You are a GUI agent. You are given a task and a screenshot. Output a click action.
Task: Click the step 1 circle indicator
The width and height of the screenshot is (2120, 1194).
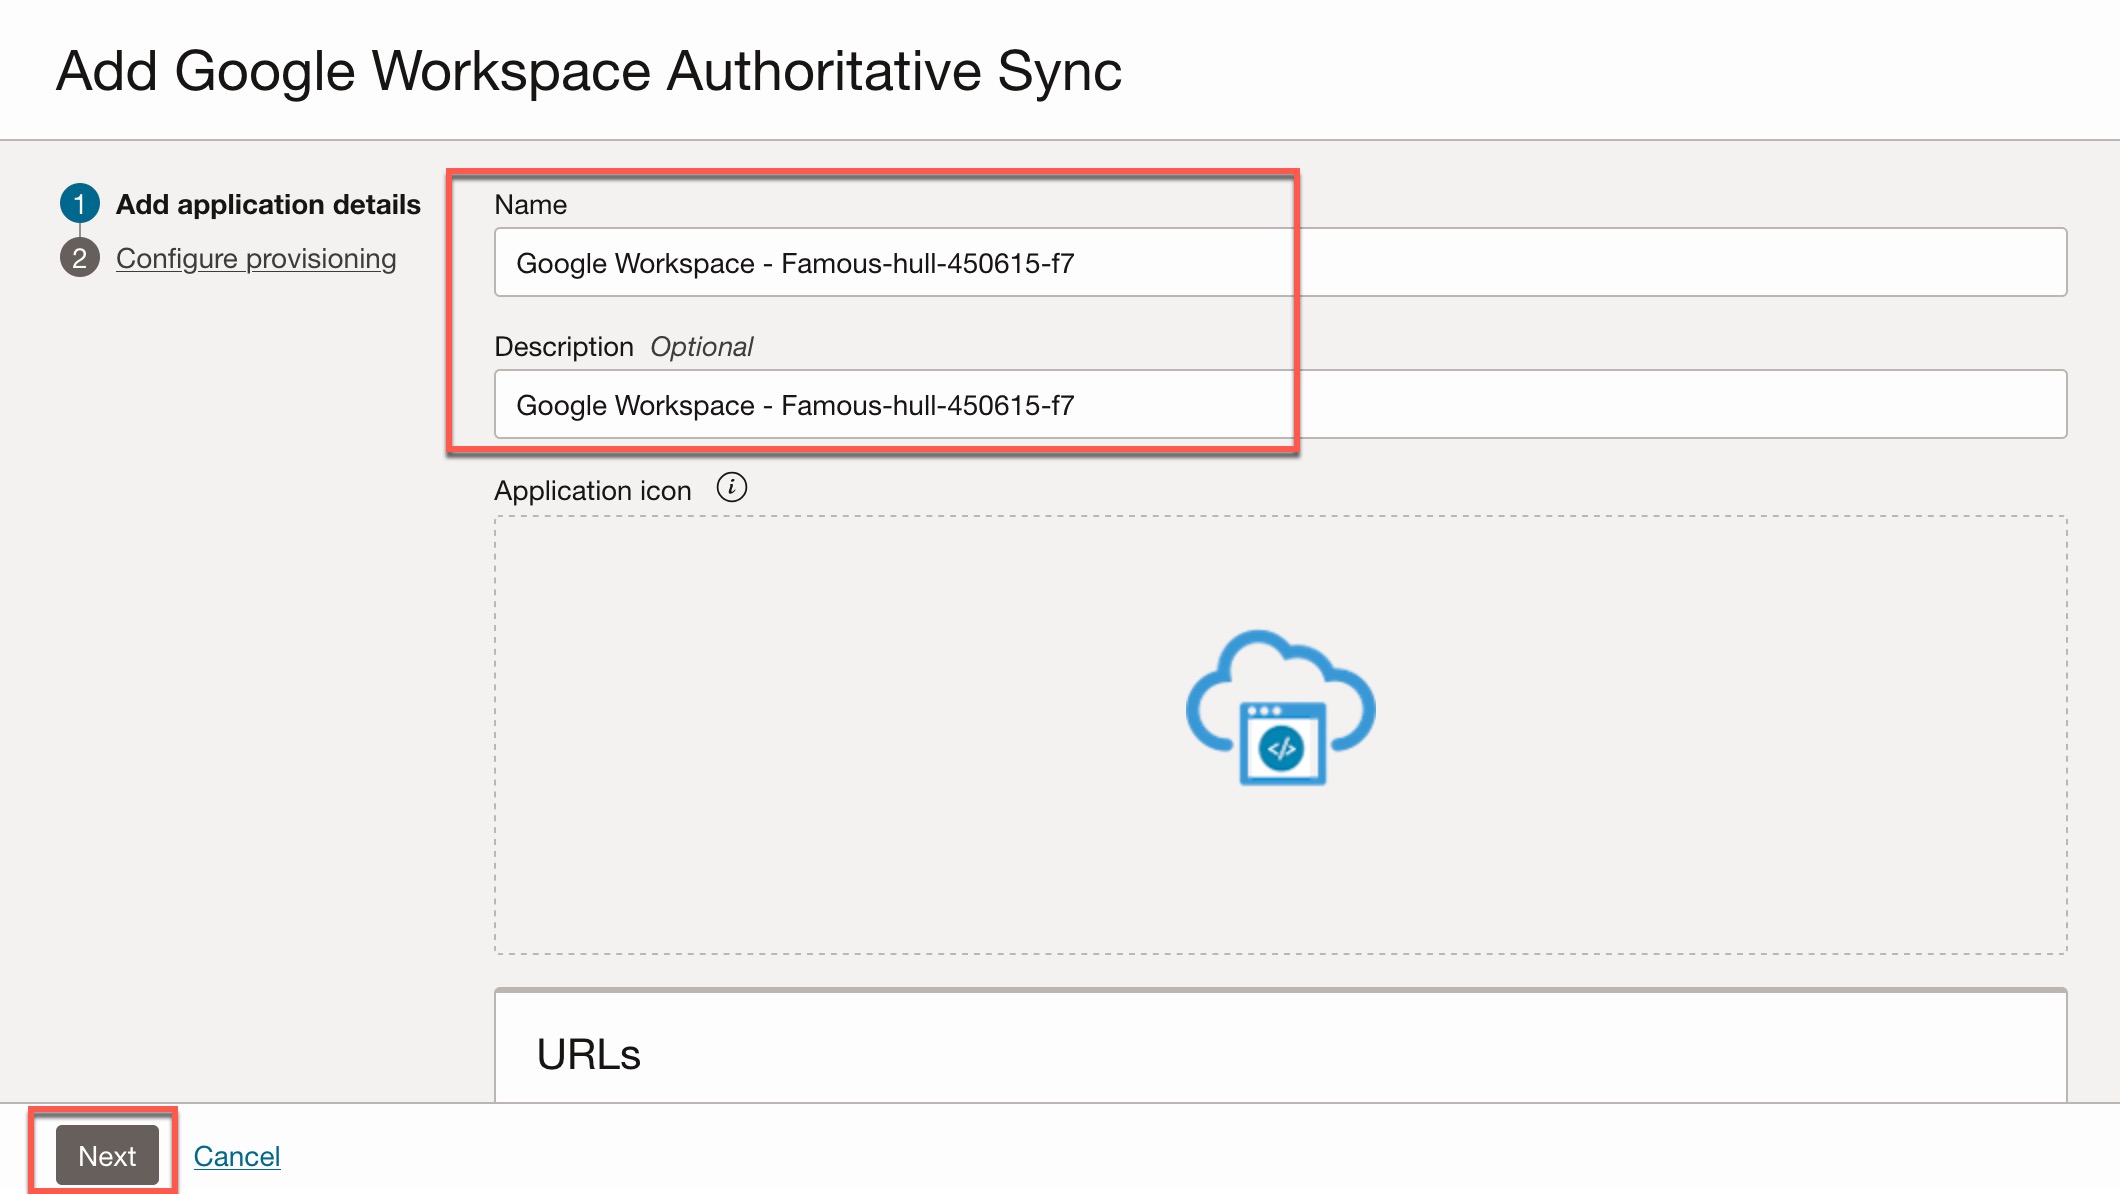click(x=80, y=204)
